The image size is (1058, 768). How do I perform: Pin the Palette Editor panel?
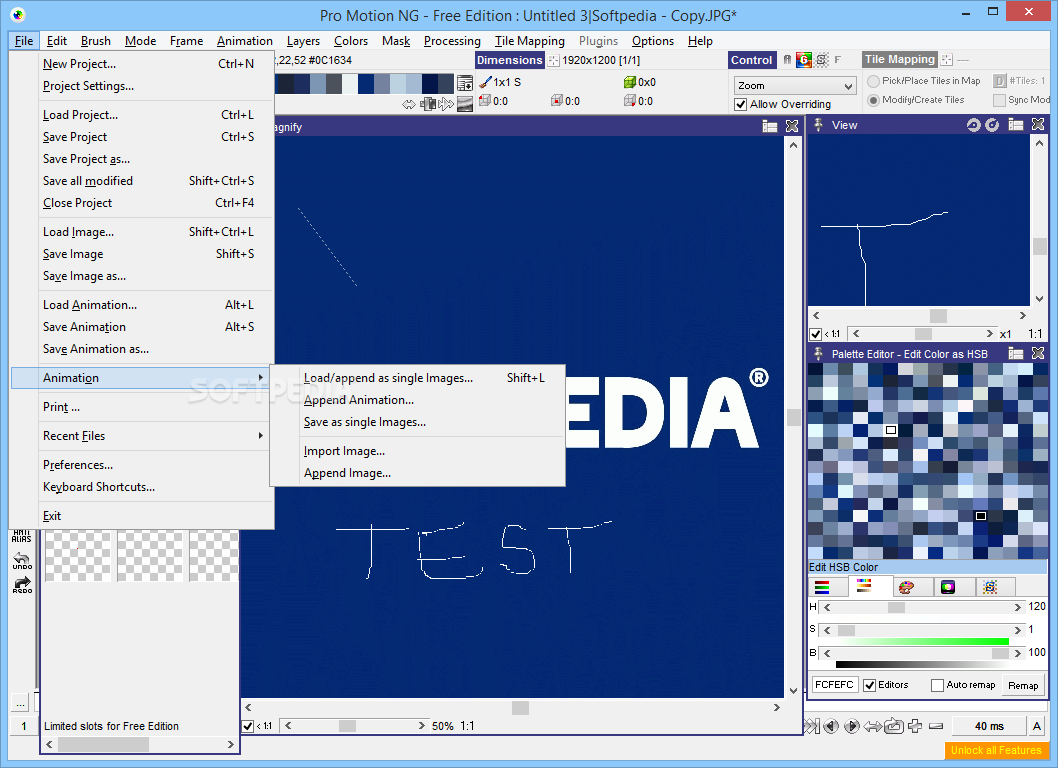tap(818, 354)
